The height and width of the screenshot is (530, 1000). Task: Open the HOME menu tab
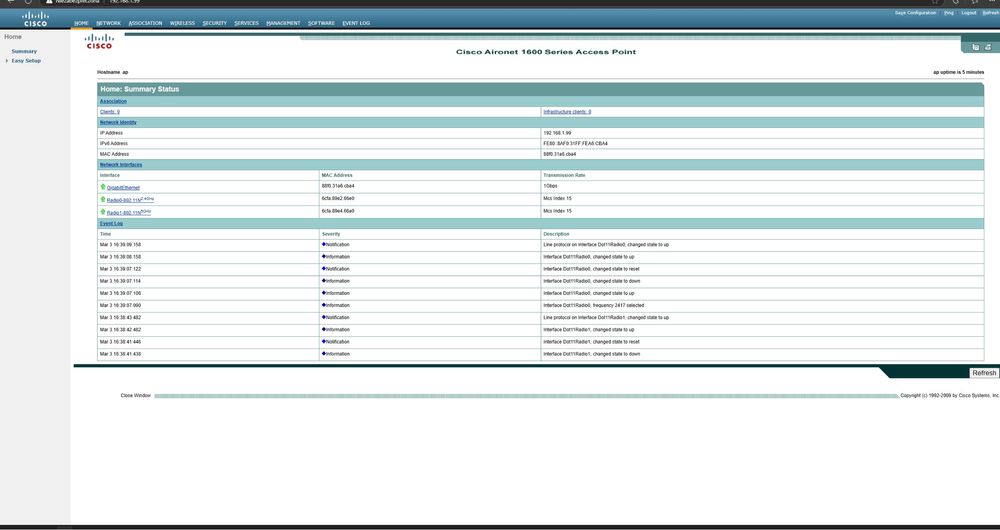click(81, 23)
